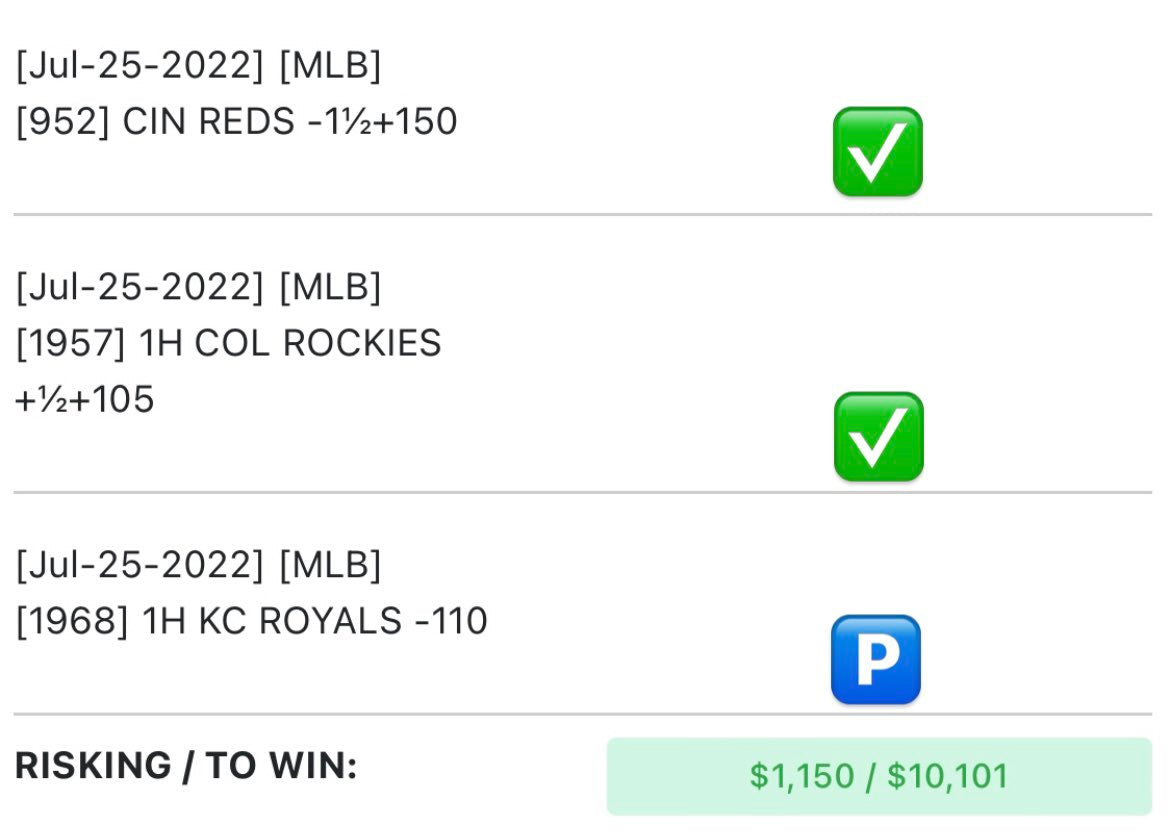Click the MLB tag above the Rockies bet
1170x839 pixels.
(x=330, y=288)
